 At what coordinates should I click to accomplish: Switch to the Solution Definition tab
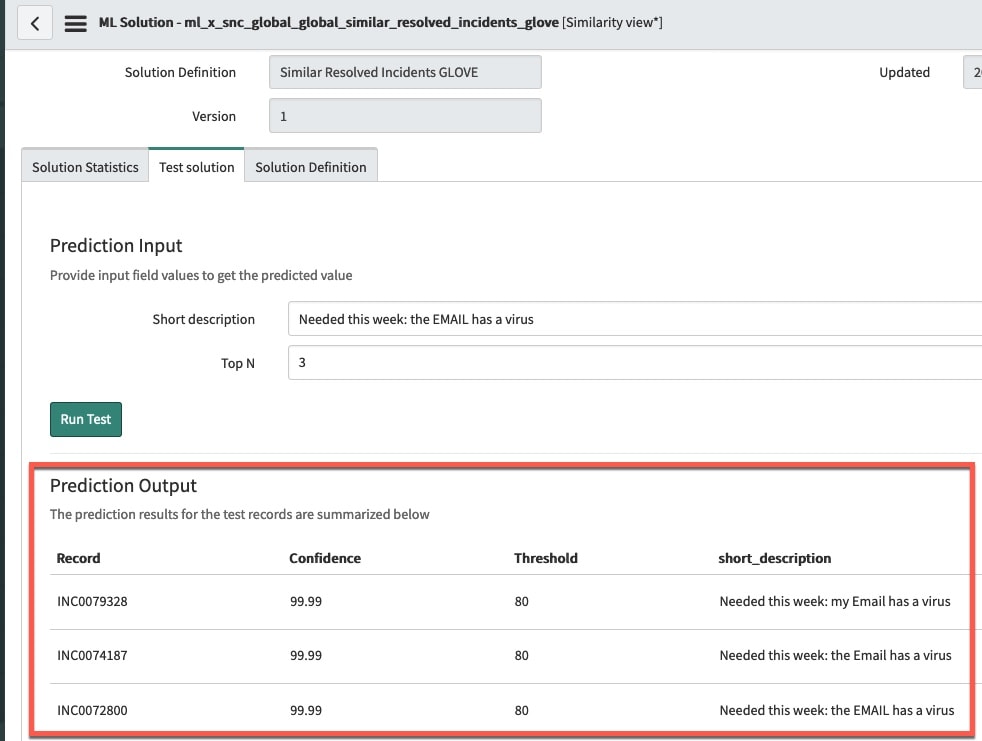click(310, 166)
